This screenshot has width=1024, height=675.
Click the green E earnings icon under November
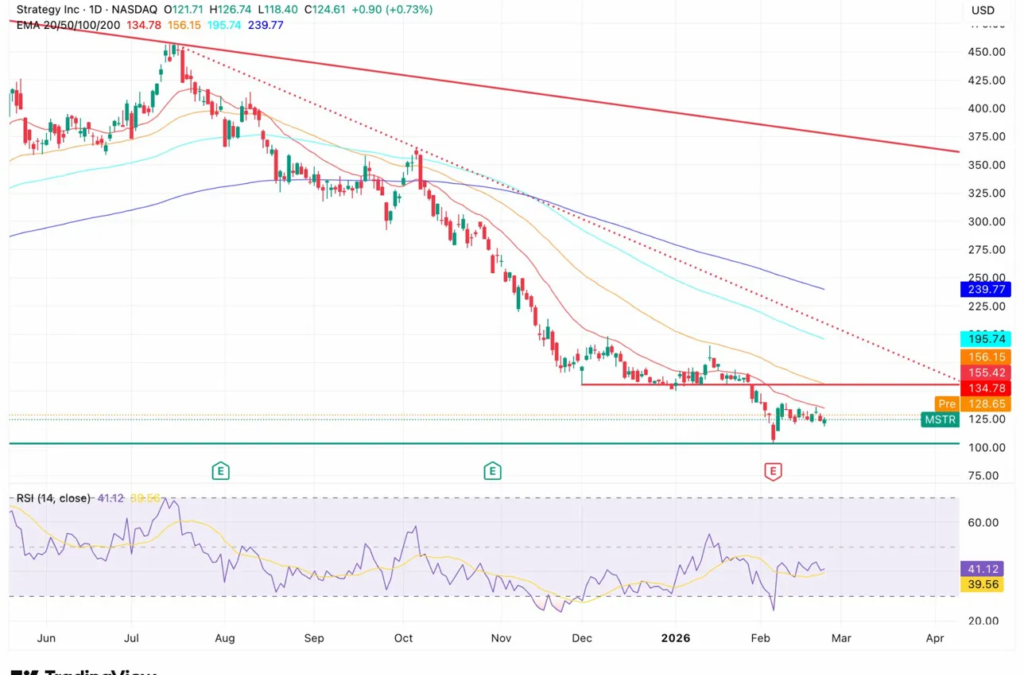[x=491, y=471]
